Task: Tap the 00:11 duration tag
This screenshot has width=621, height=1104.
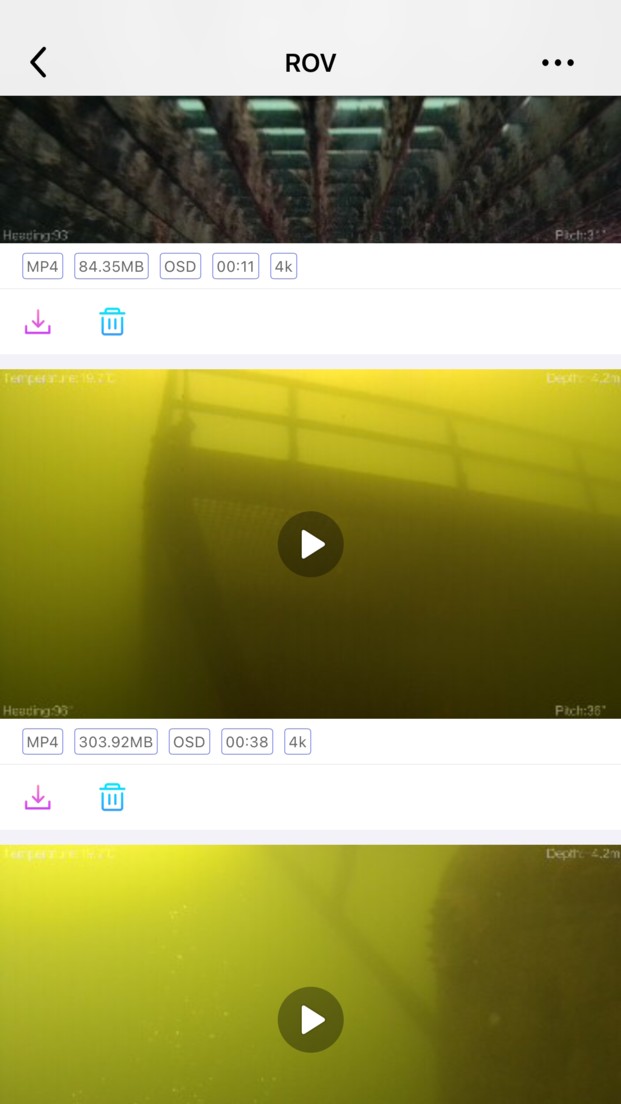Action: 235,266
